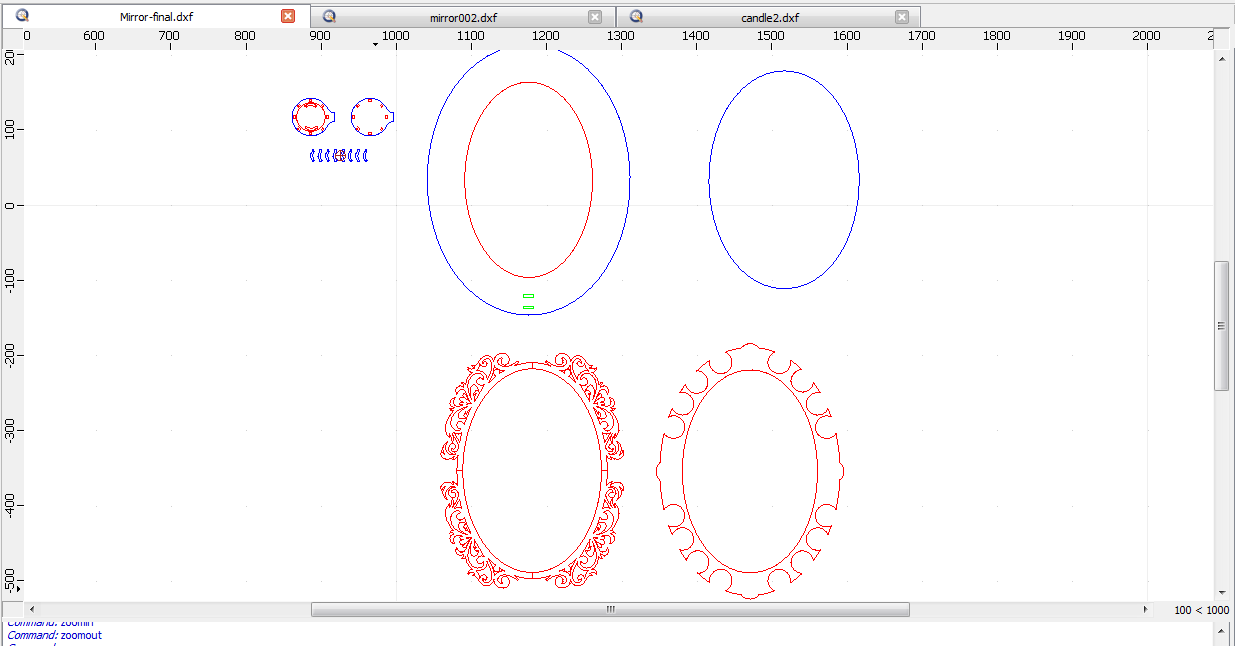
Task: Click the horizontal scrollbar left arrow
Action: (x=32, y=609)
